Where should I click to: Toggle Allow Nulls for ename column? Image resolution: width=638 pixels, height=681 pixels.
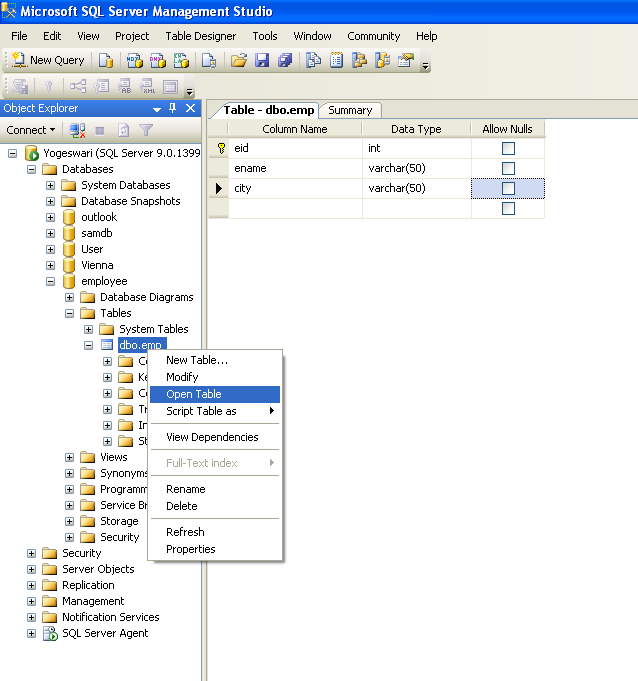click(x=508, y=169)
